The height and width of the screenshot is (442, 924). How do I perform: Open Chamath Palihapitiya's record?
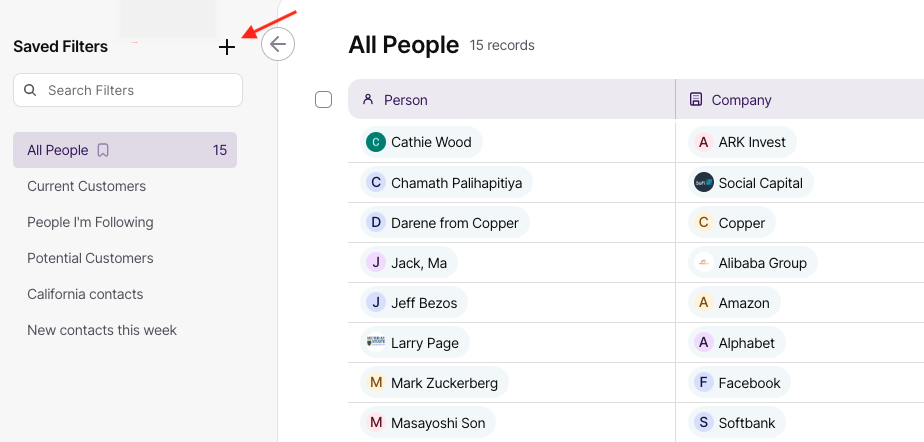446,183
